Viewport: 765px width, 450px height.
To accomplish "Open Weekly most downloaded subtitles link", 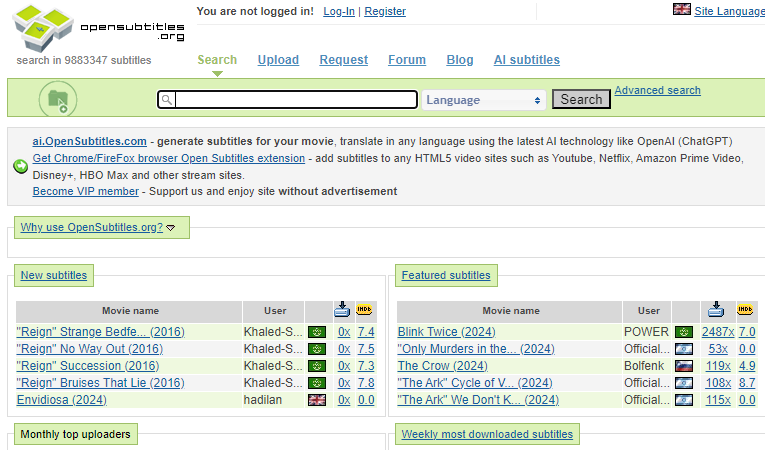I will [x=487, y=434].
